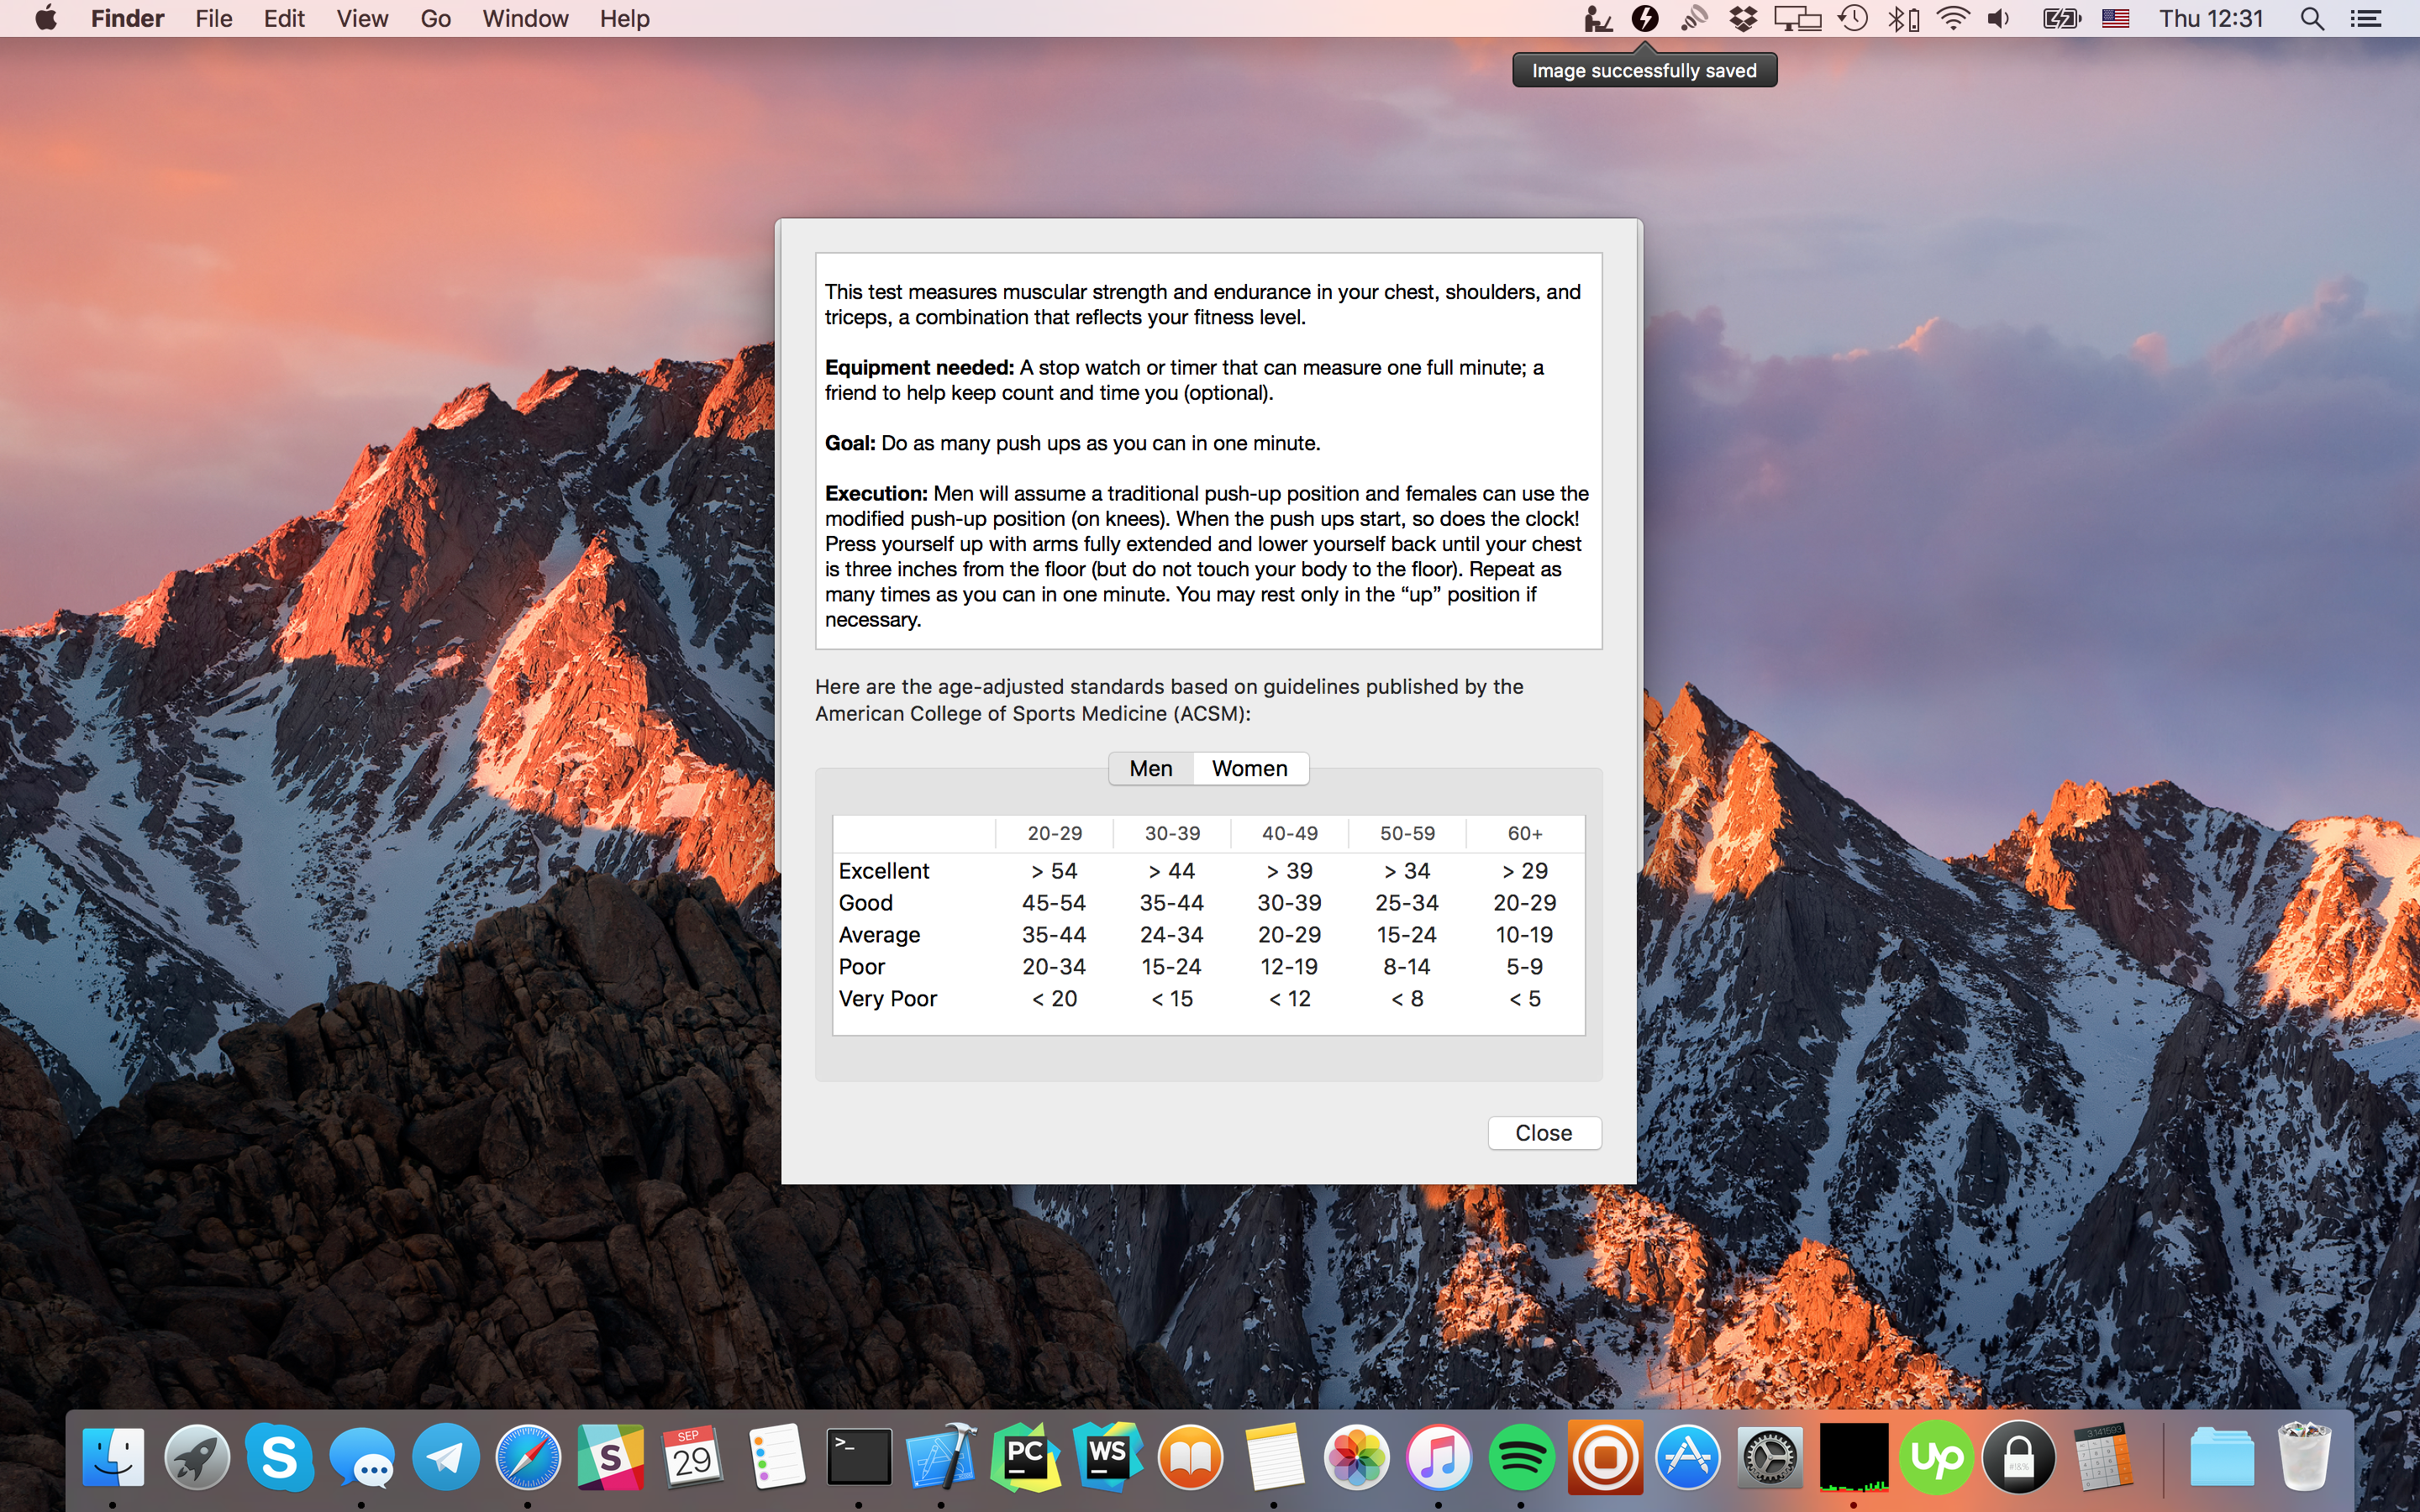Open Notification Center list icon

pos(2366,19)
